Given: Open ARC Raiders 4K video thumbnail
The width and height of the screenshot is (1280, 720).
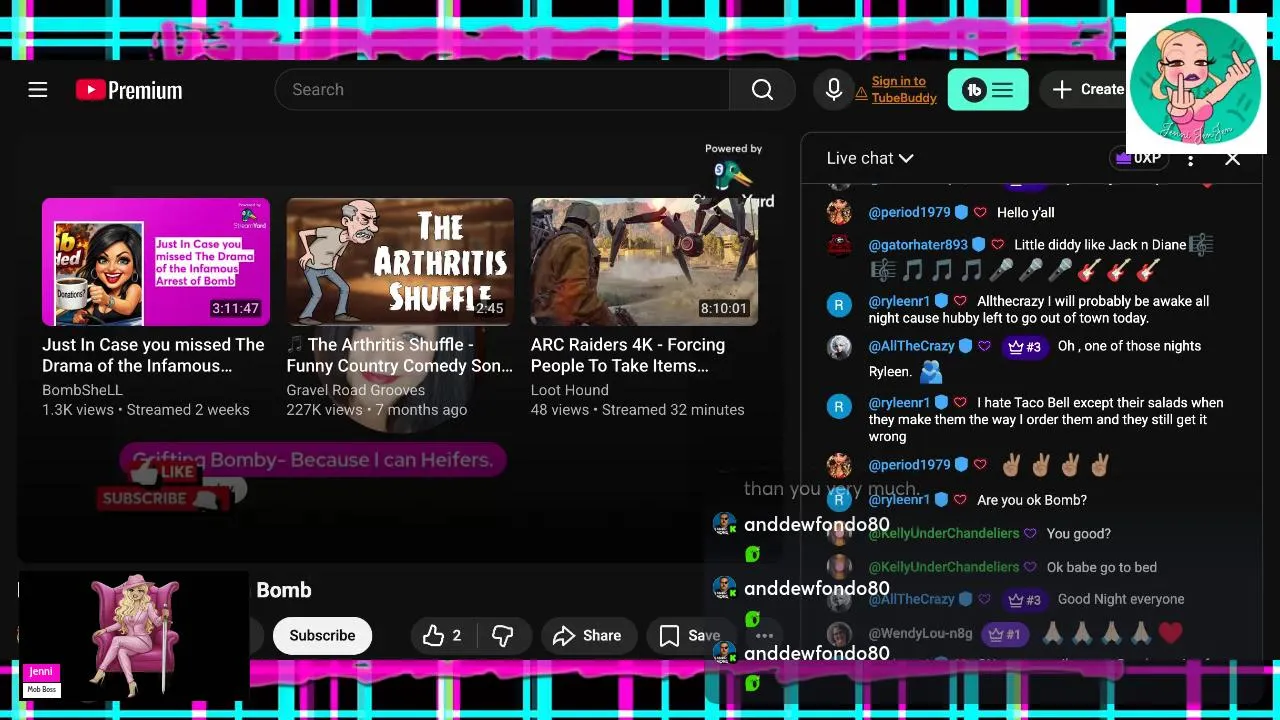Looking at the screenshot, I should point(644,262).
